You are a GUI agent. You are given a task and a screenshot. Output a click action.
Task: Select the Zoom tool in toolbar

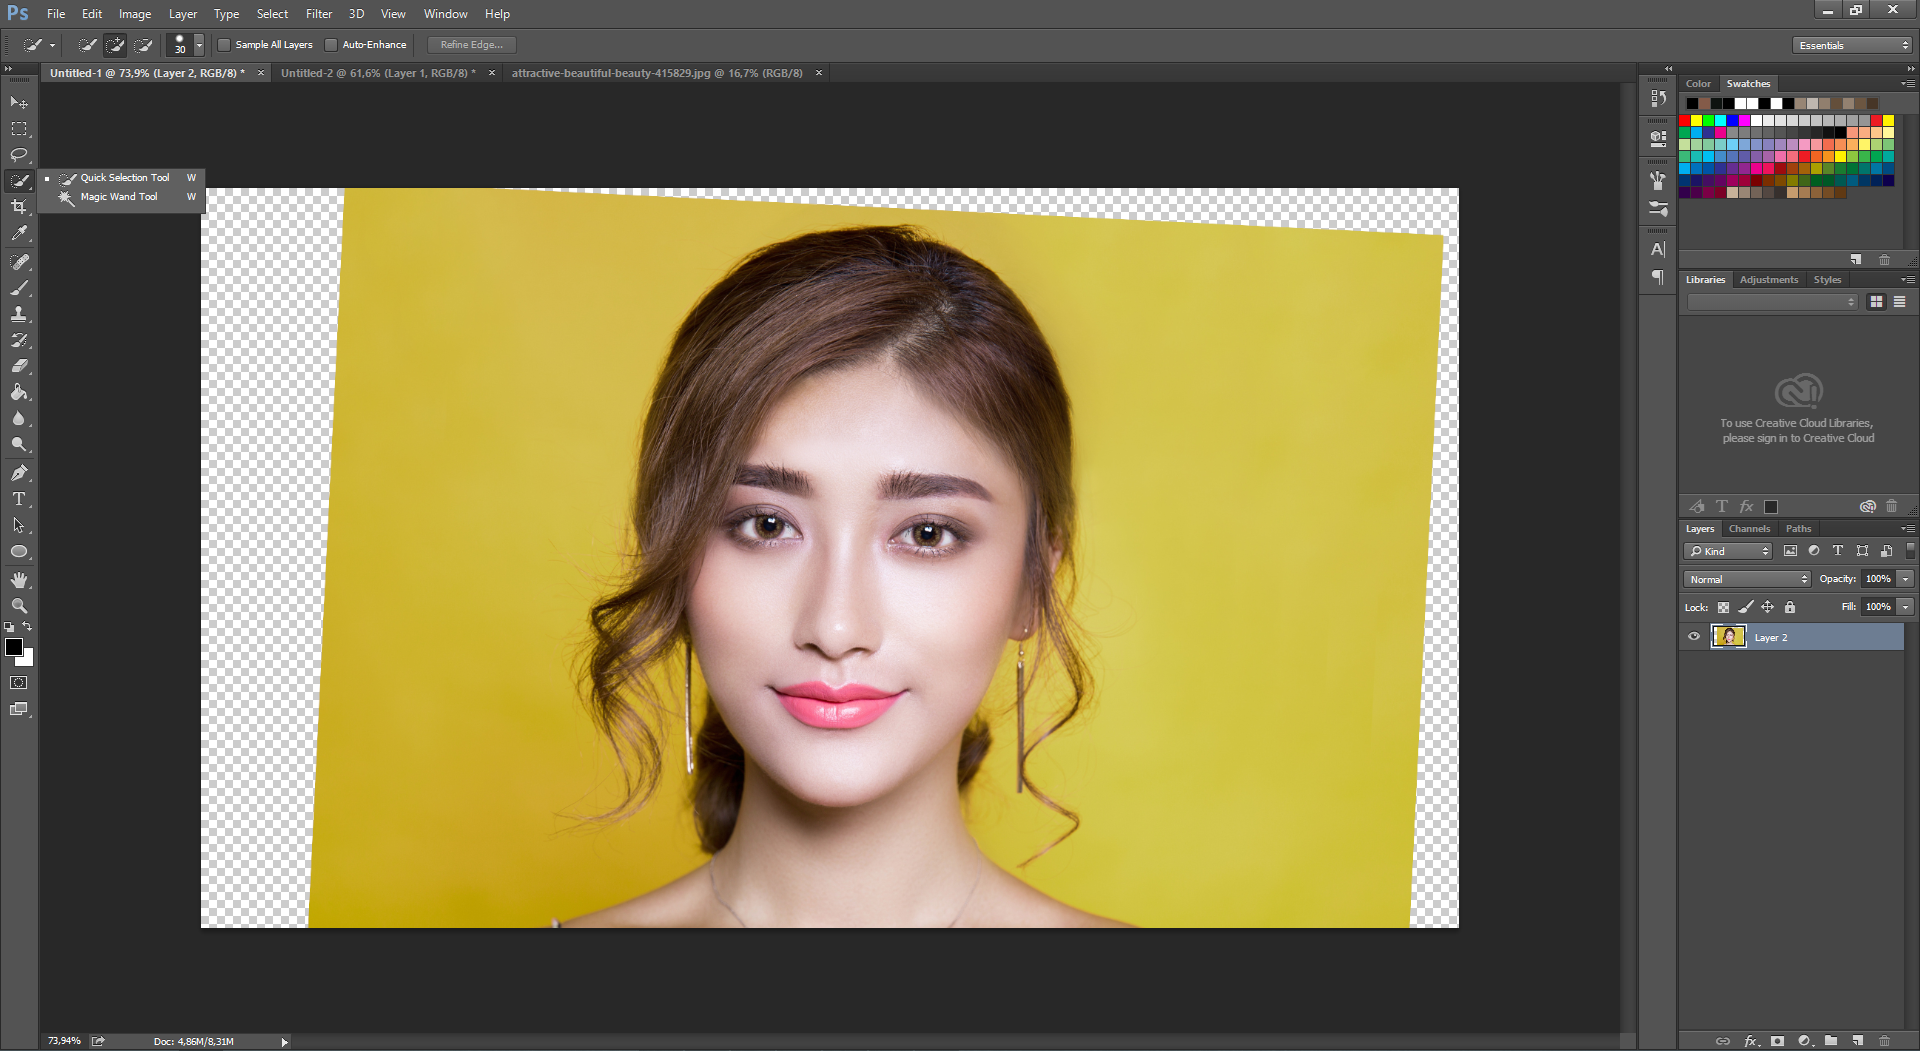[19, 606]
